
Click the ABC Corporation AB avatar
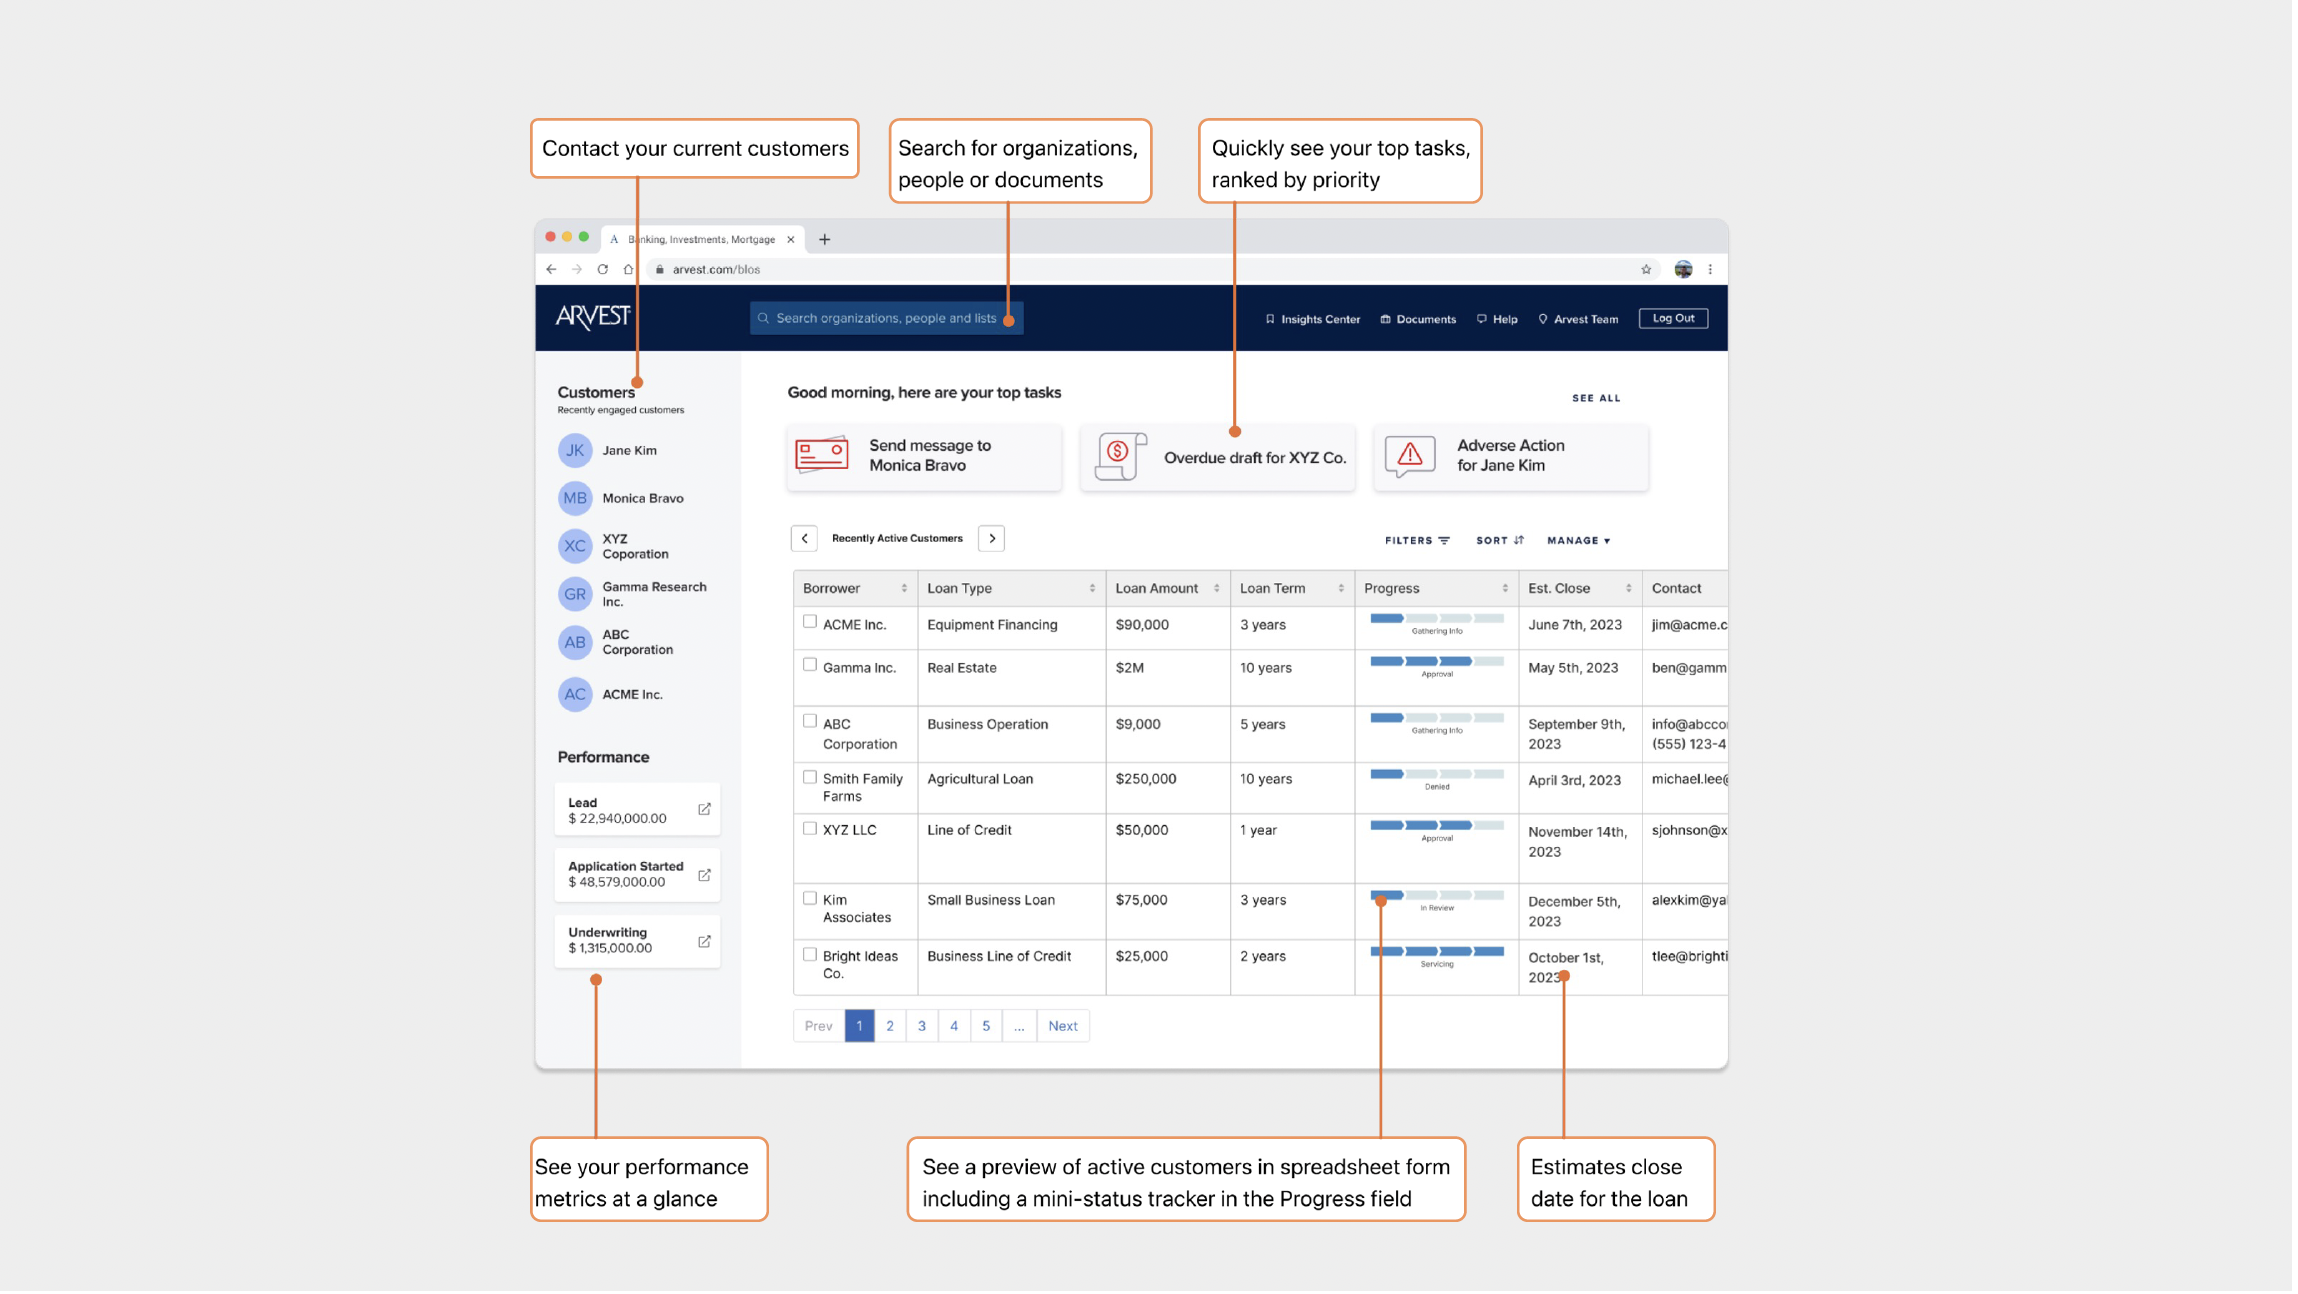575,643
